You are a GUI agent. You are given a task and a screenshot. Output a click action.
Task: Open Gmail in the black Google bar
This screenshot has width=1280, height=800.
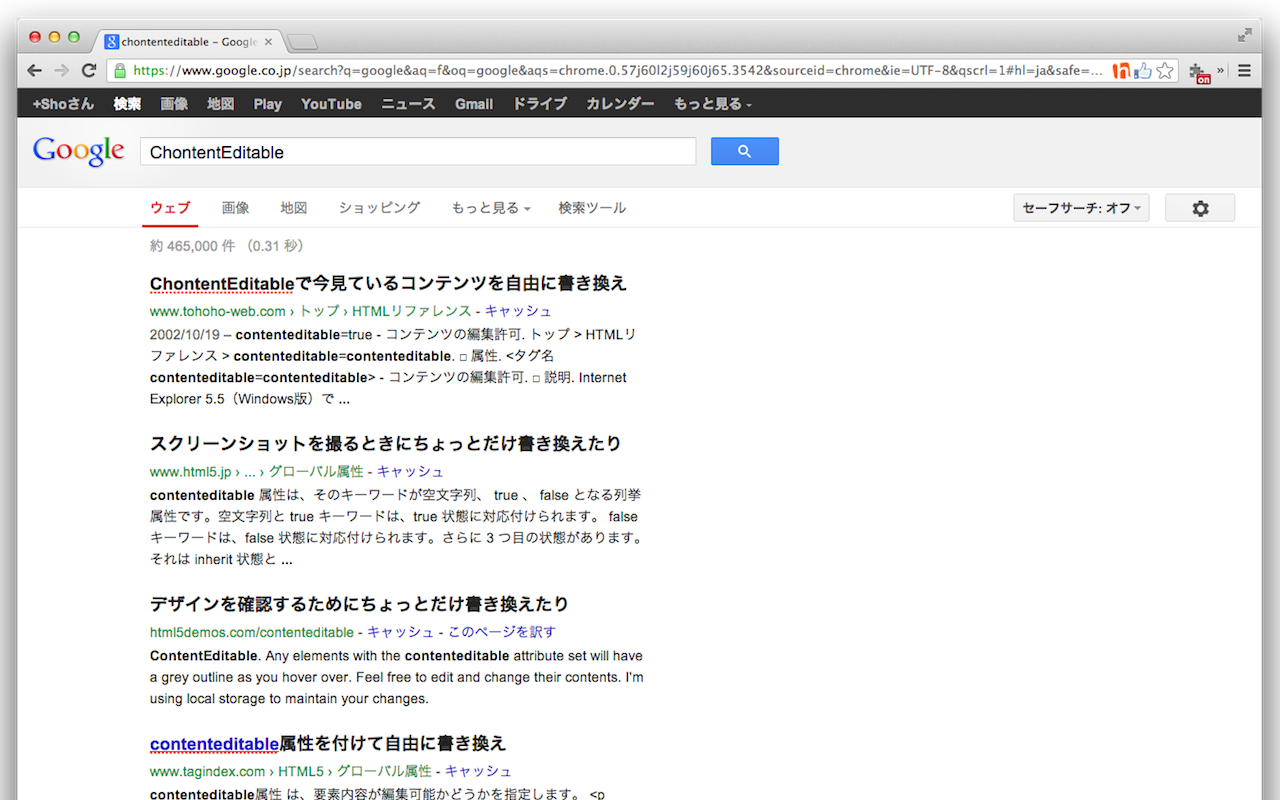[474, 104]
